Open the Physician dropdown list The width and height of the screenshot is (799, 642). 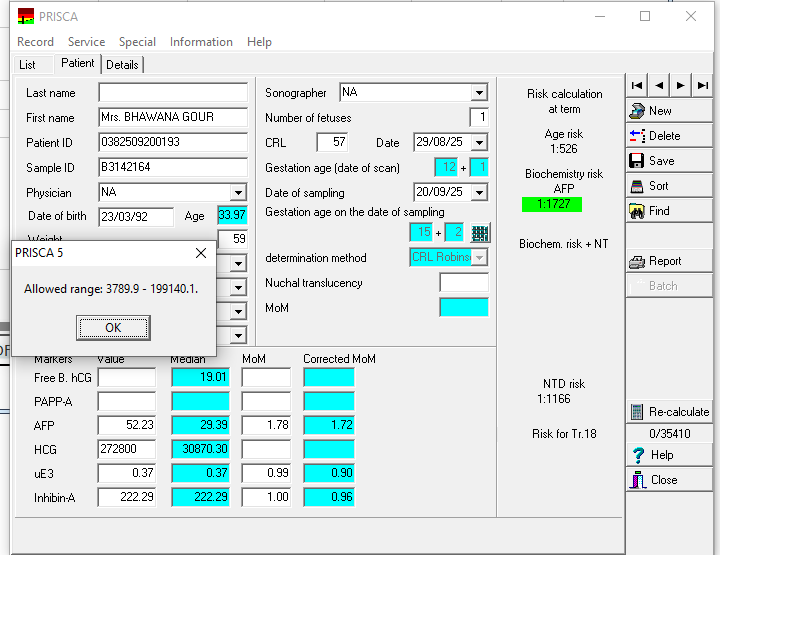pos(238,193)
